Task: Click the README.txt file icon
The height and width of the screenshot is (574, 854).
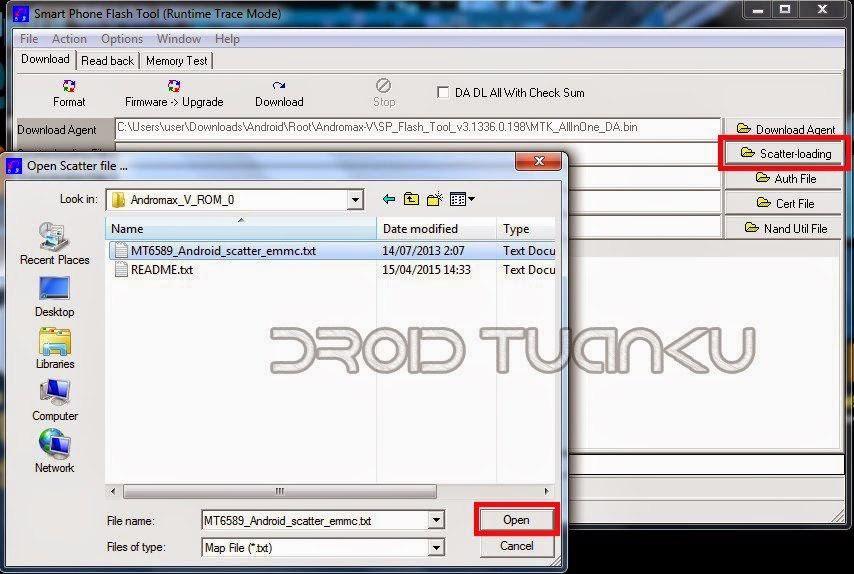Action: tap(121, 270)
